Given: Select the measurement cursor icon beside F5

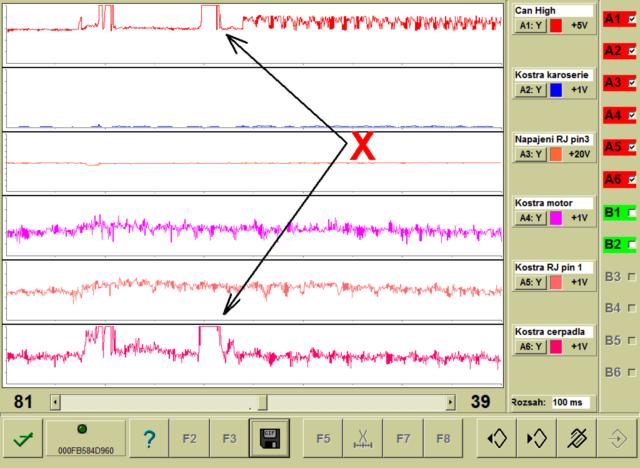Looking at the screenshot, I should click(x=363, y=439).
